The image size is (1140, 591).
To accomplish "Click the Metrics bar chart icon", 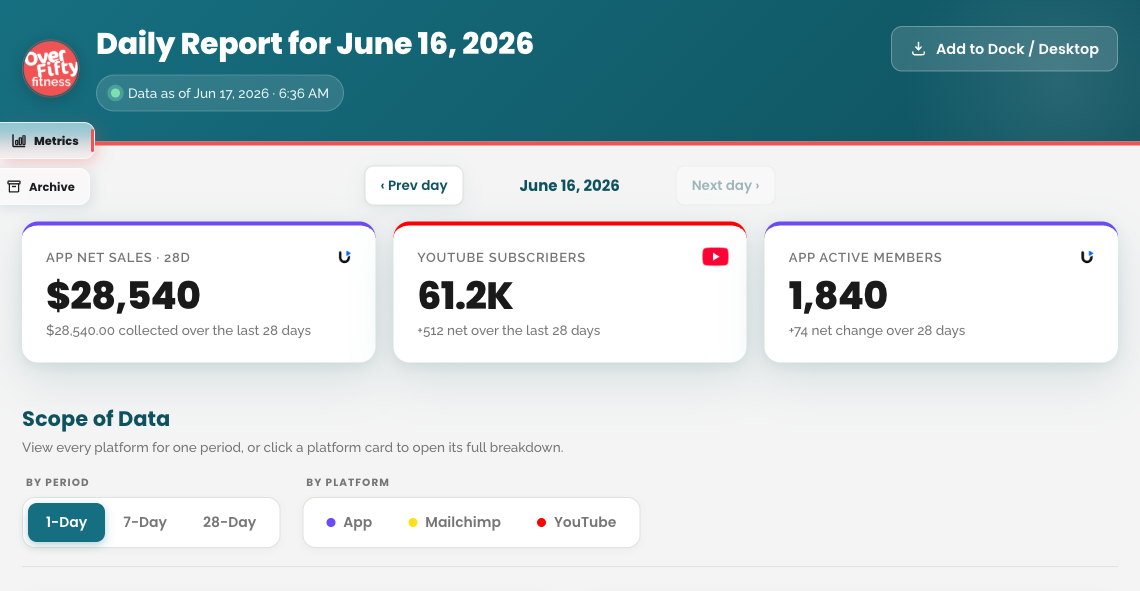I will [19, 141].
